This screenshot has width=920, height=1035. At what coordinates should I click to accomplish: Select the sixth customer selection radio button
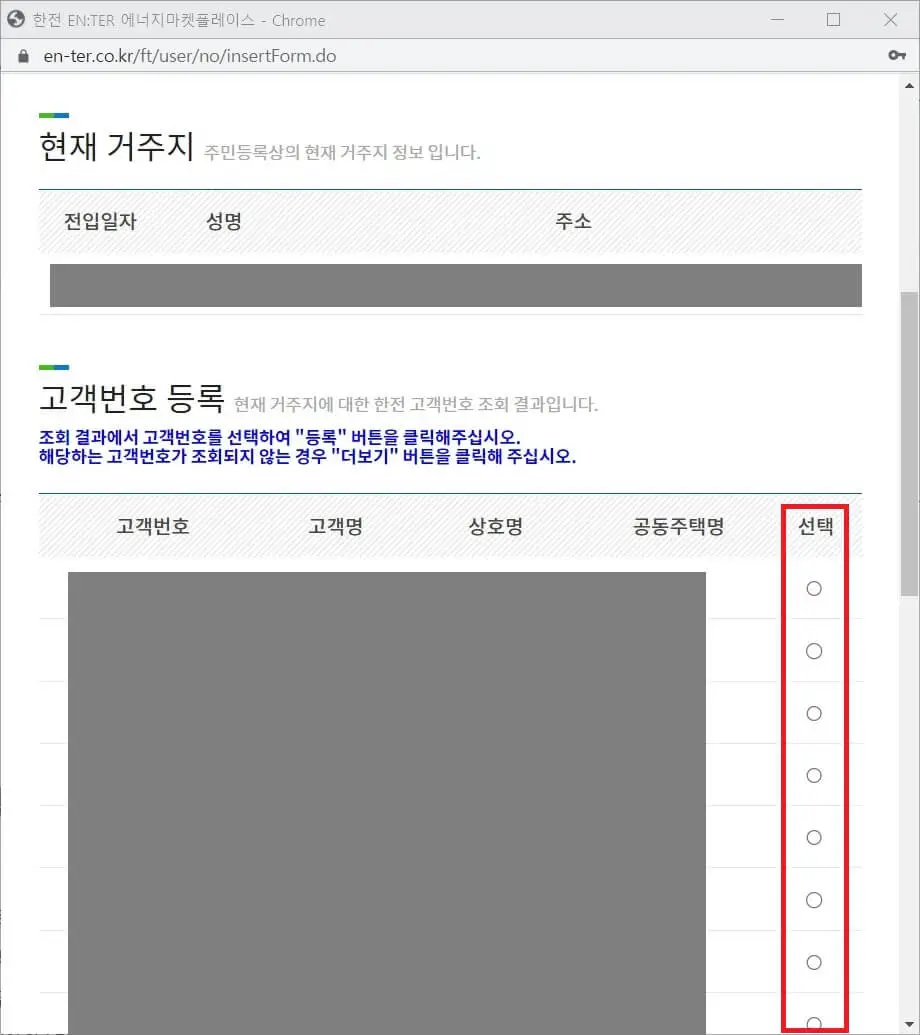pos(815,900)
